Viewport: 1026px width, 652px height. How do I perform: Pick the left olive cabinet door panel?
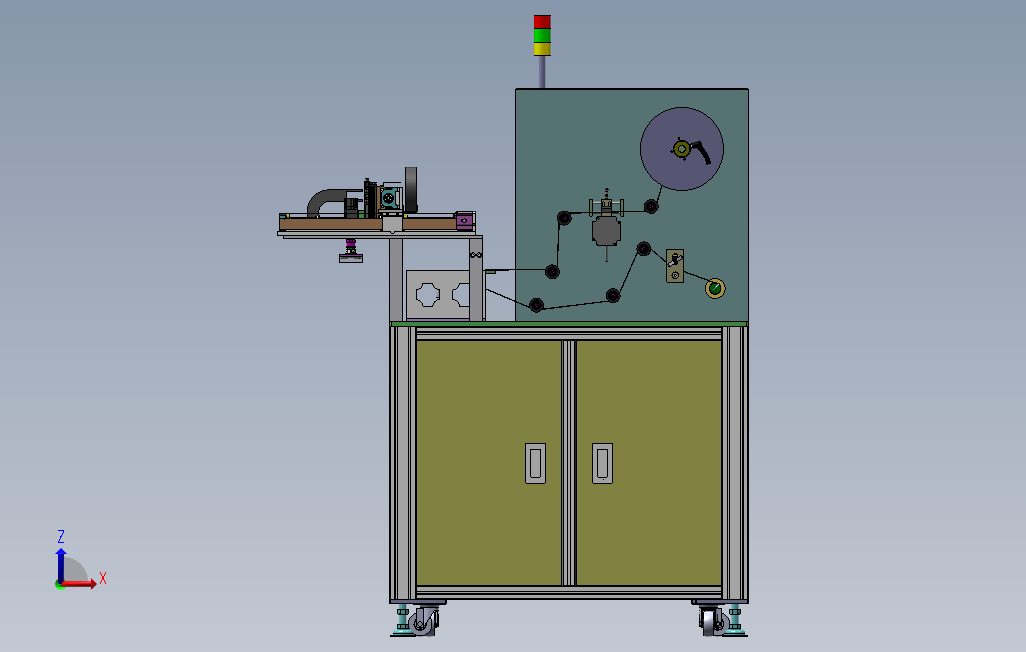coord(489,462)
